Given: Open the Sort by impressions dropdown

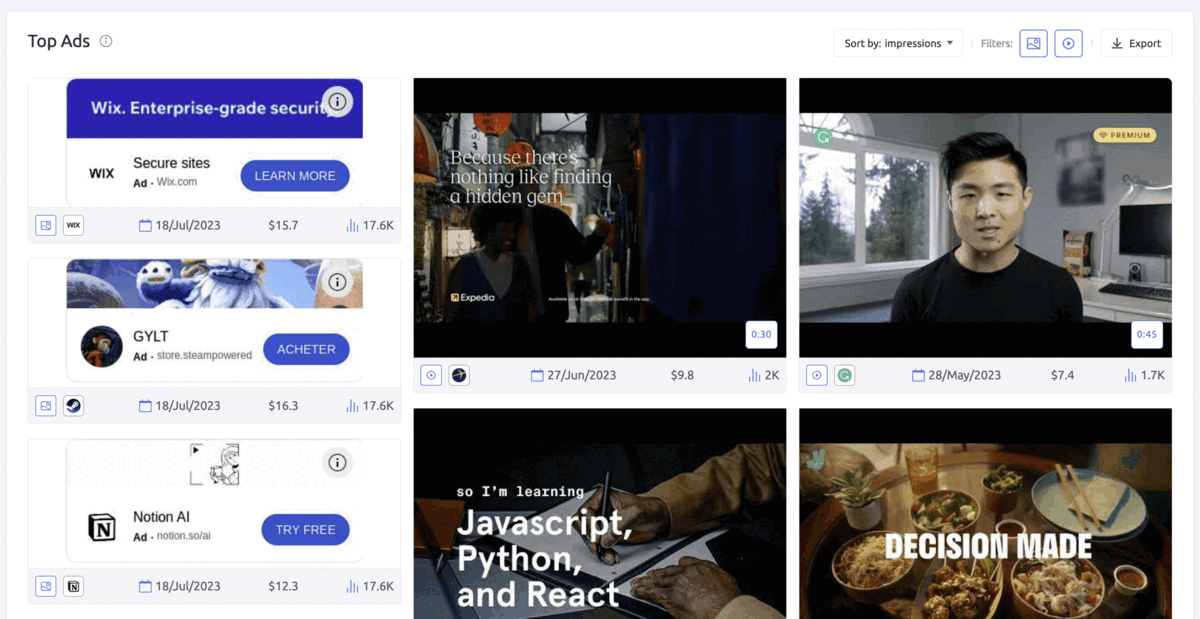Looking at the screenshot, I should (897, 43).
